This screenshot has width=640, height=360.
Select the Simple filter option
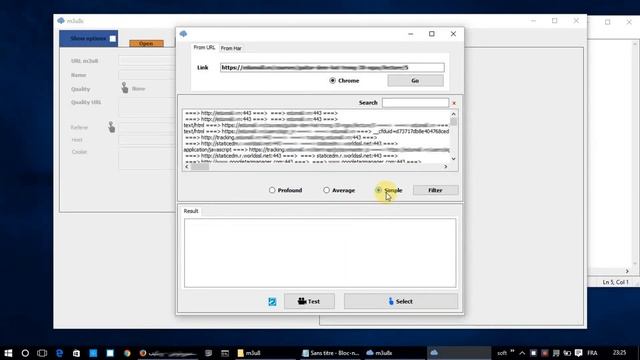pos(389,190)
